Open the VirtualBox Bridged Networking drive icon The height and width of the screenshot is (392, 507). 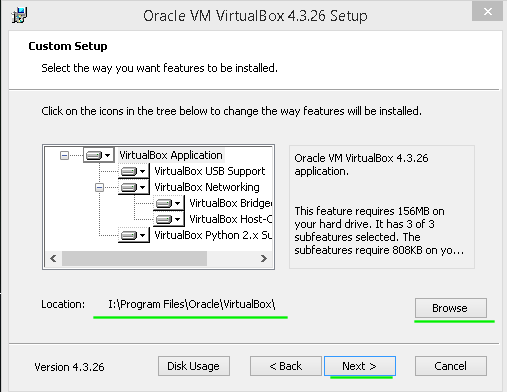point(168,203)
